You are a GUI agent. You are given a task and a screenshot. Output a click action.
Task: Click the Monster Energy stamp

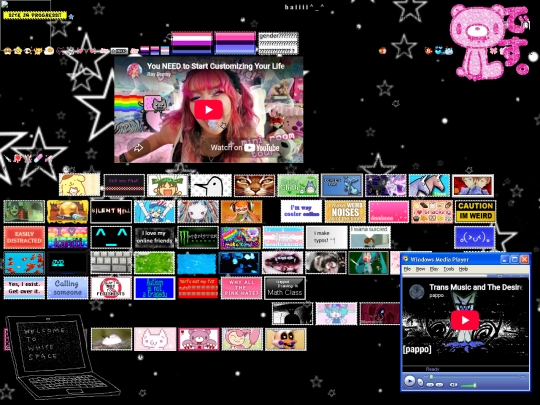point(198,237)
